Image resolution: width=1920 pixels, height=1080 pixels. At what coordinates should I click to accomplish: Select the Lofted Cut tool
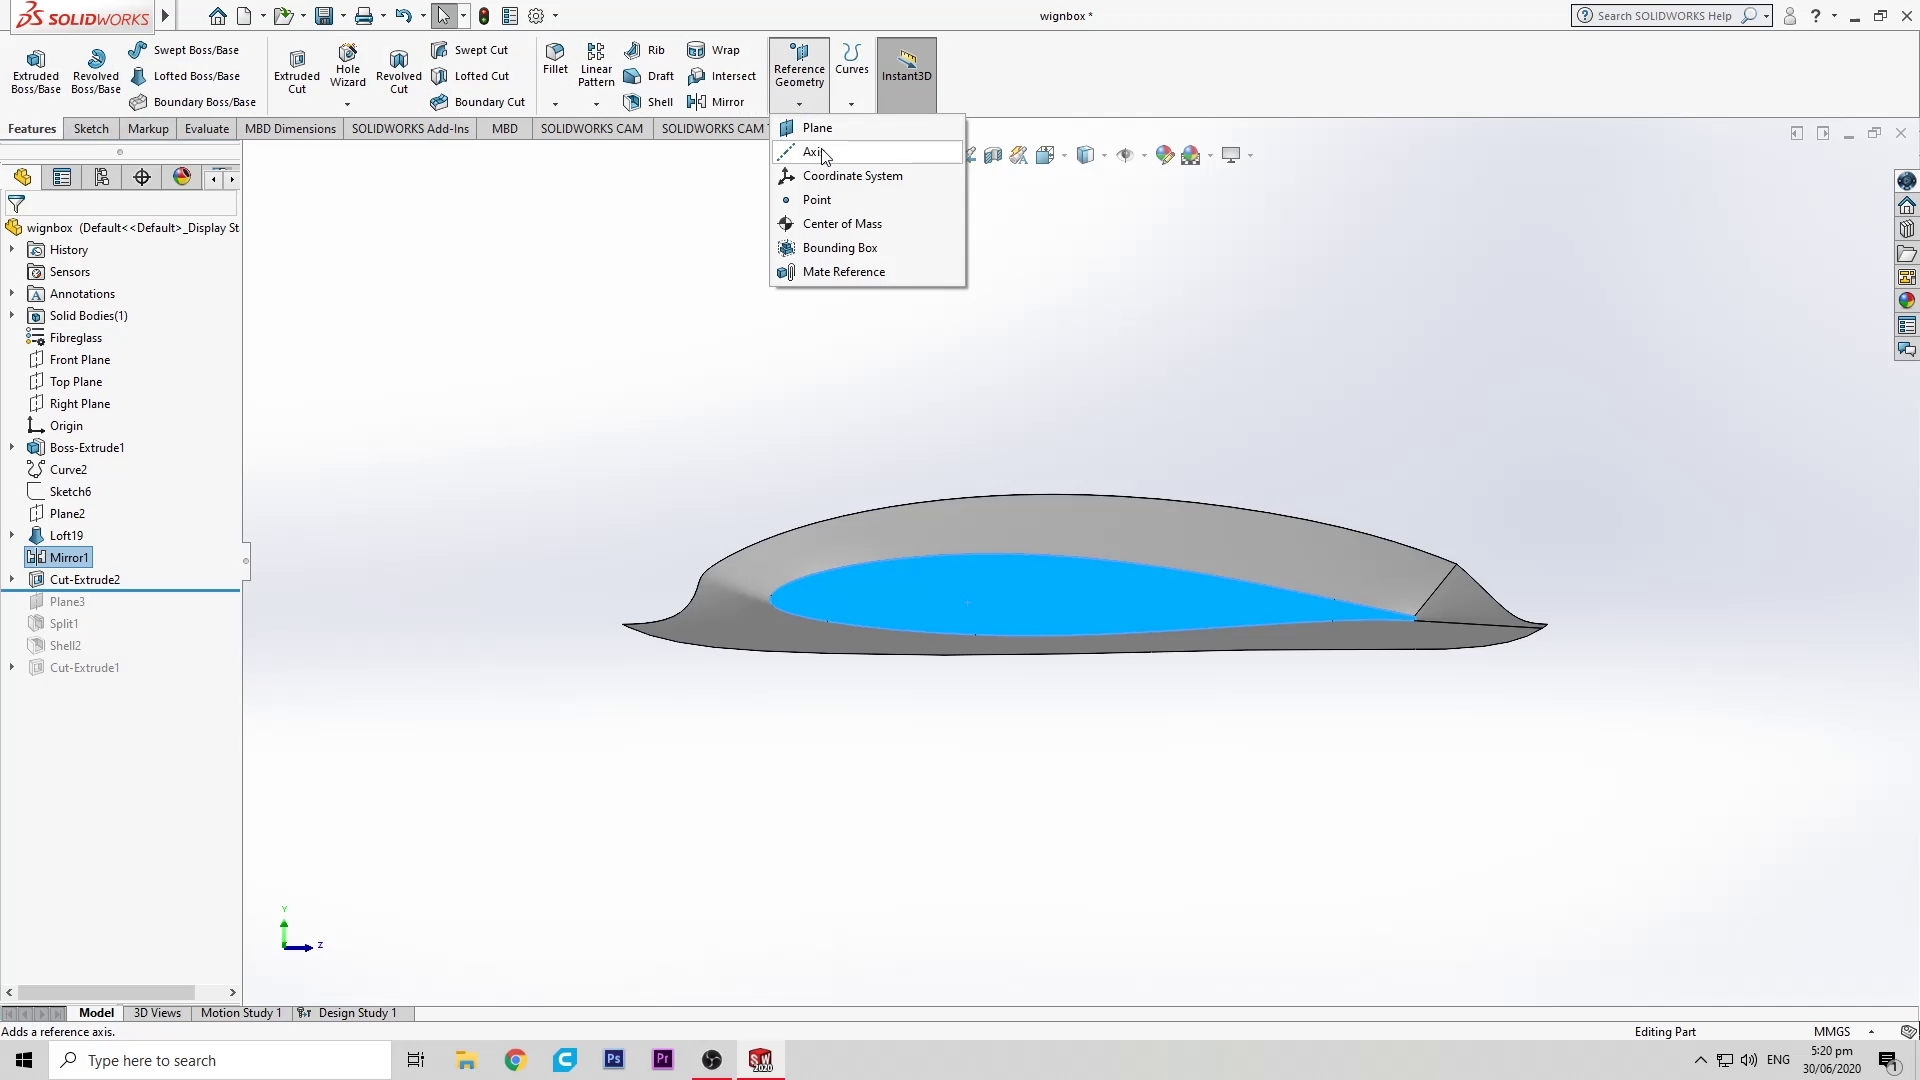tap(470, 76)
